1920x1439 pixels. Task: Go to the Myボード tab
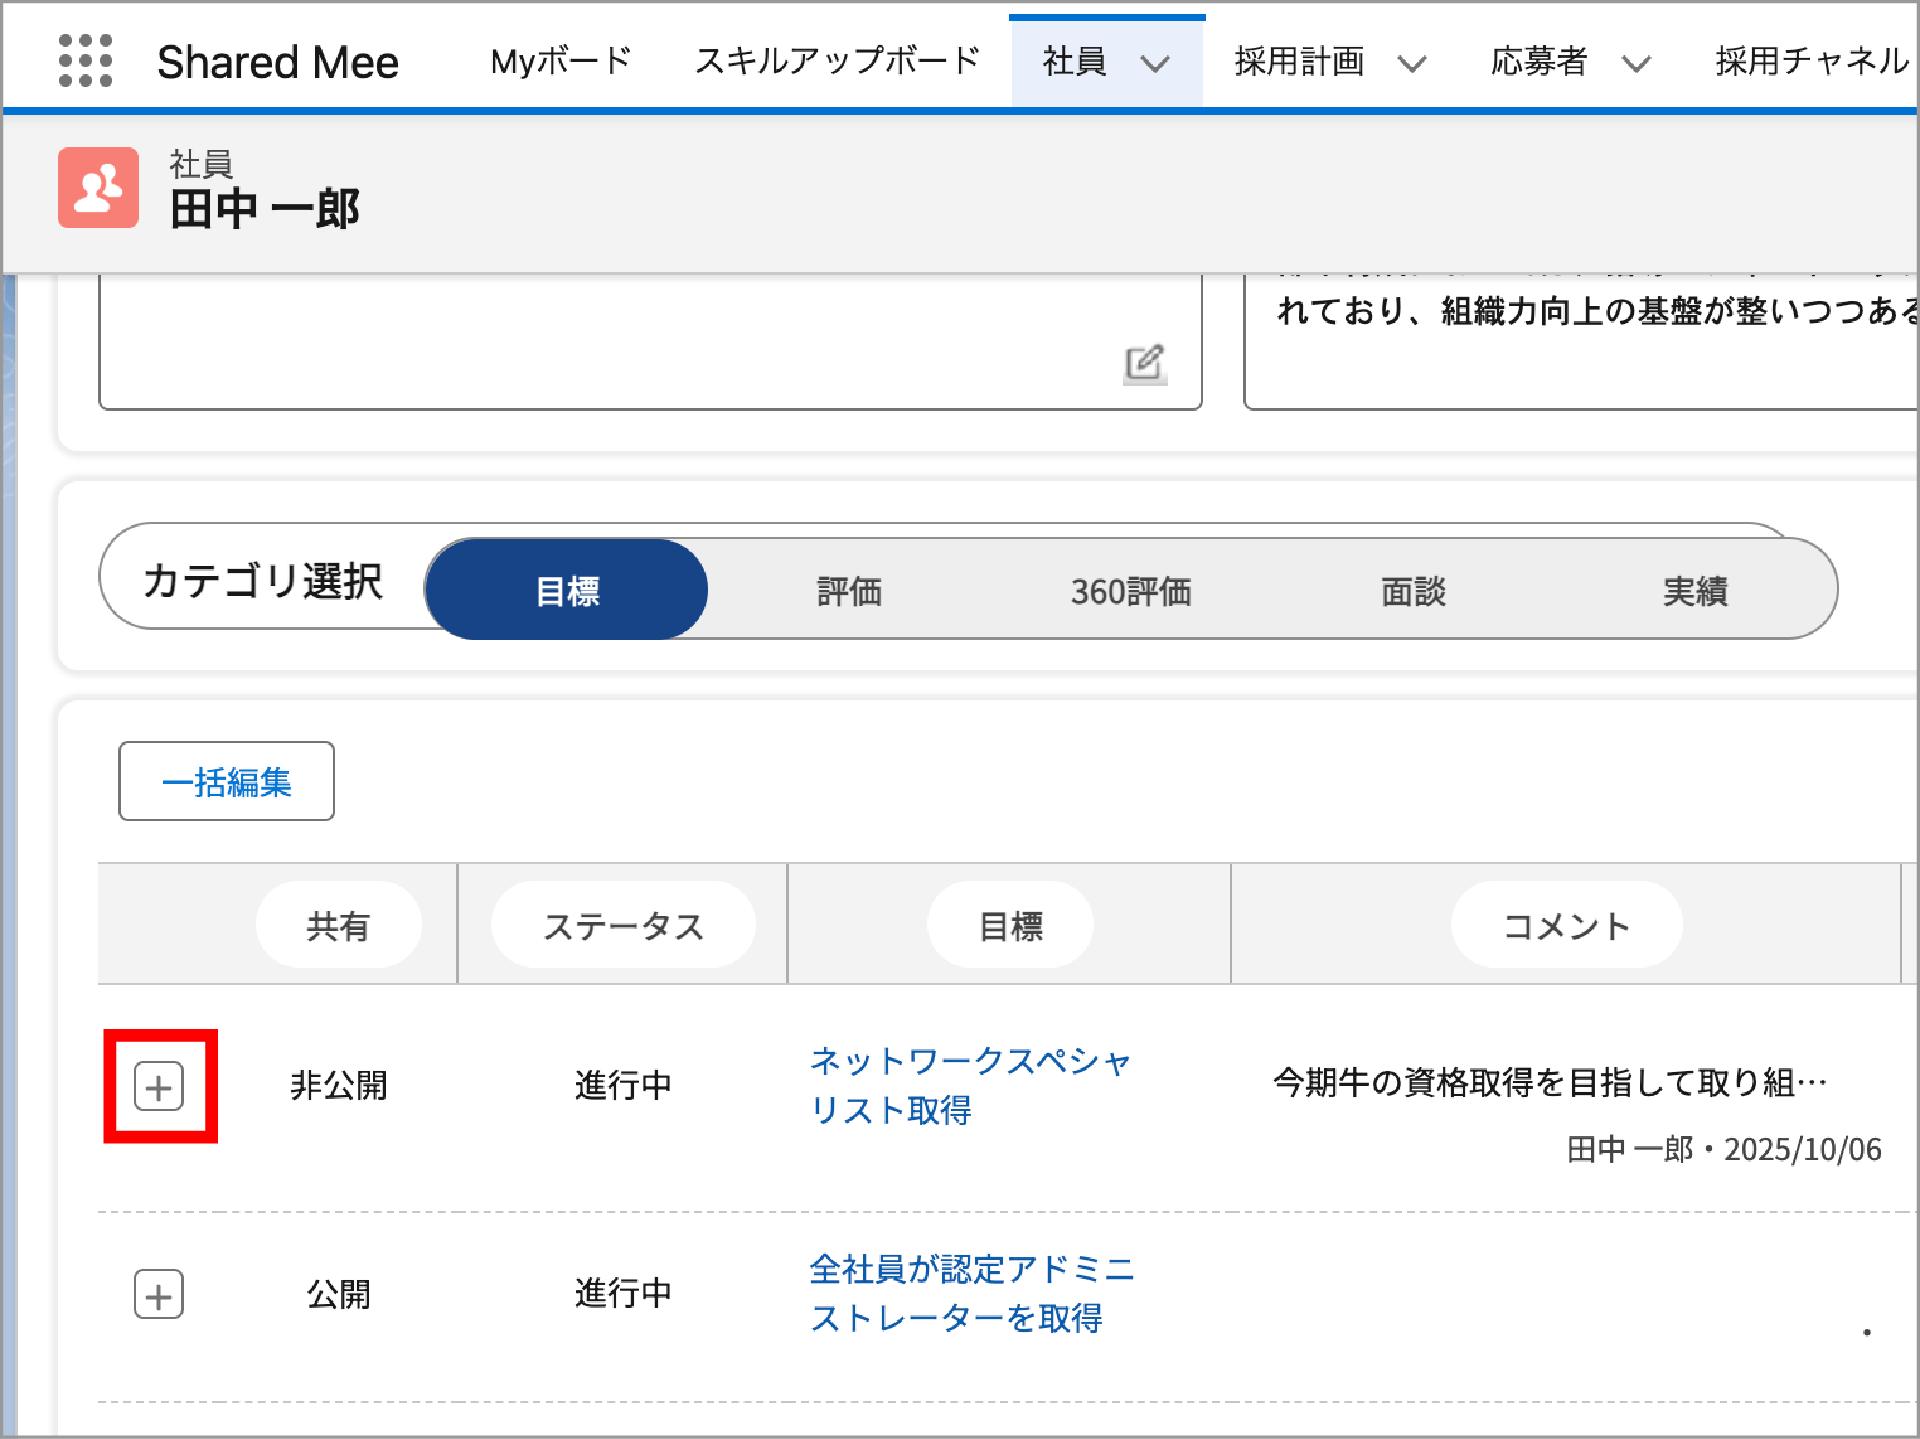coord(561,61)
